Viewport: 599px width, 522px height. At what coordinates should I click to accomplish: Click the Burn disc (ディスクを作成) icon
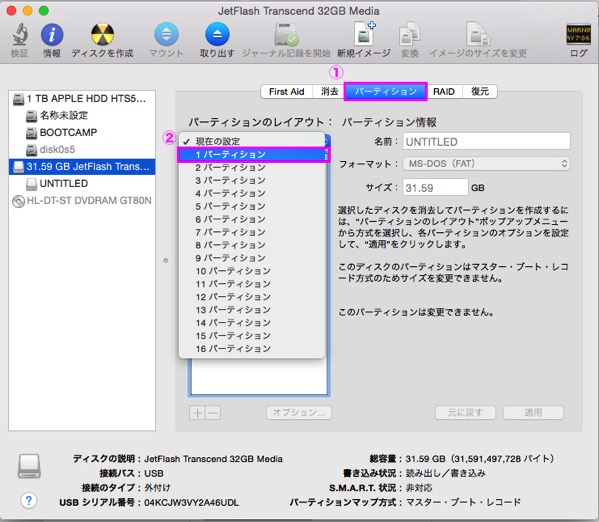(x=102, y=34)
